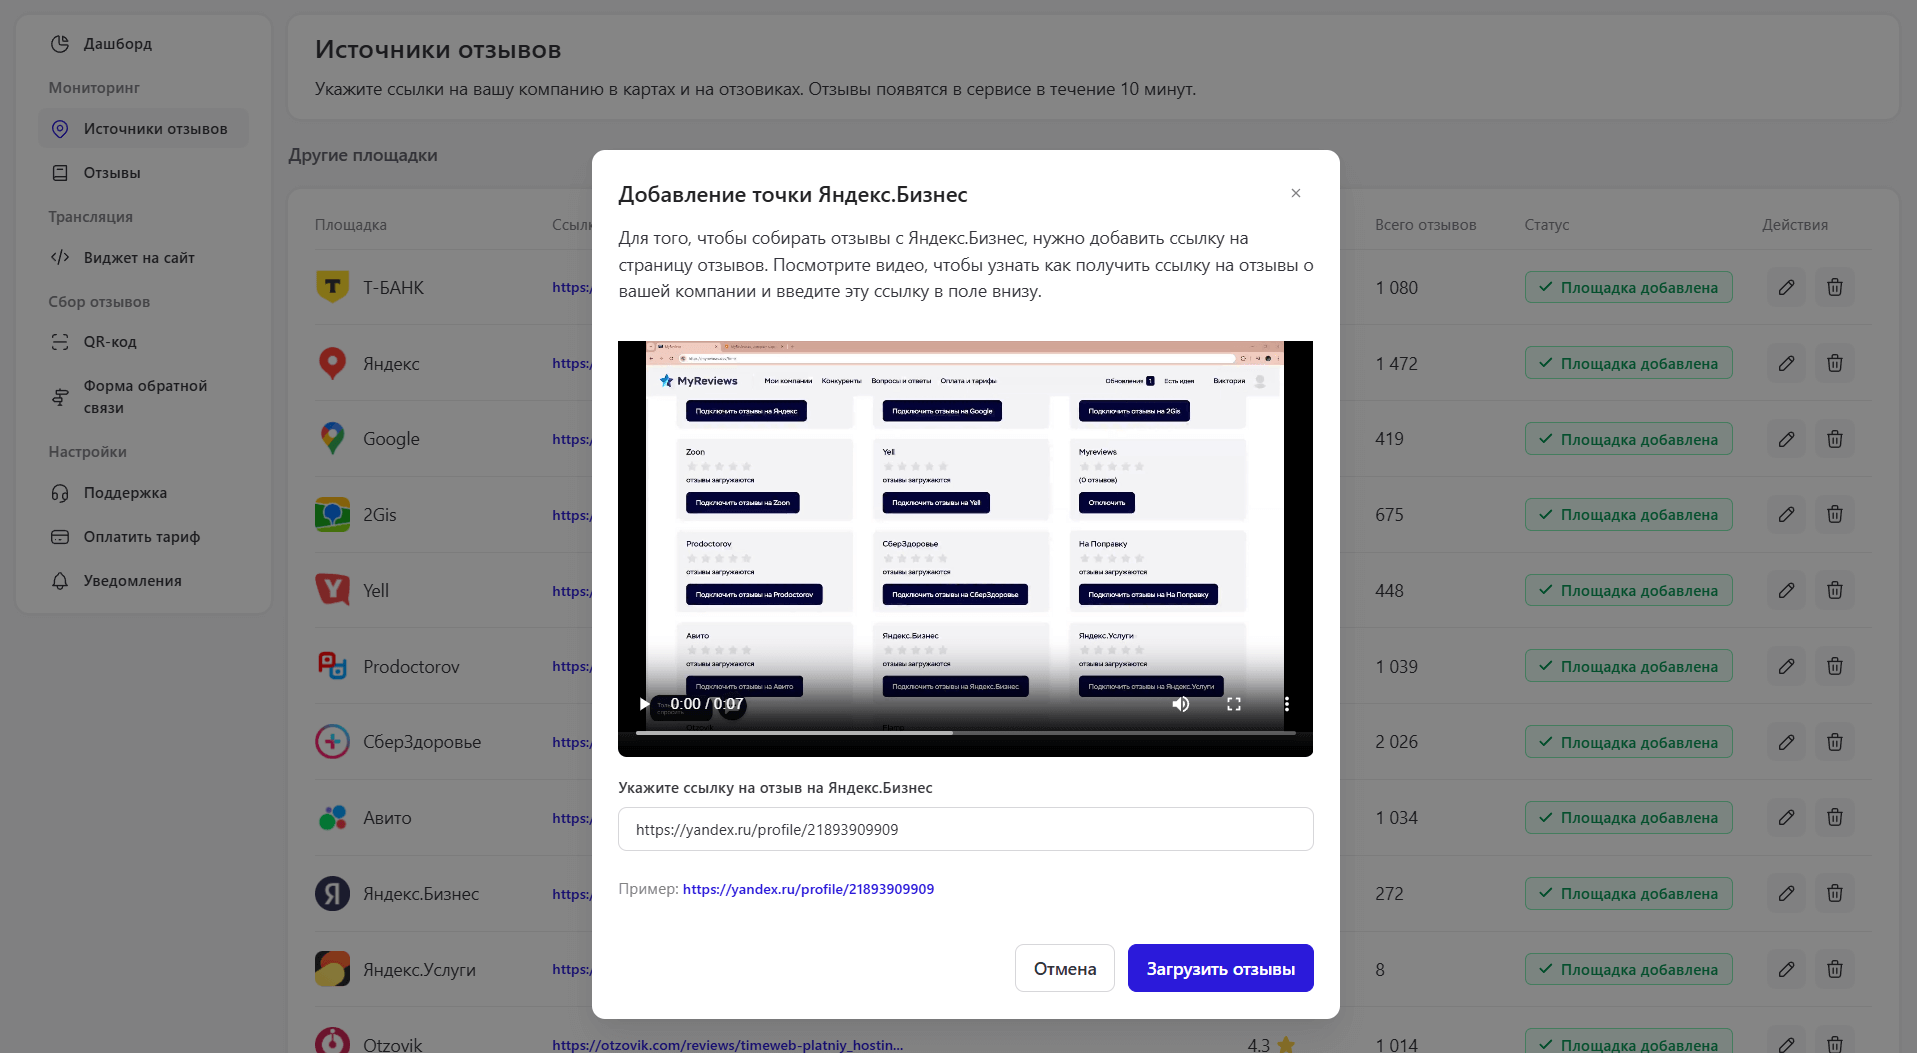
Task: Delete the 2Gis source using the trash icon
Action: pyautogui.click(x=1834, y=515)
